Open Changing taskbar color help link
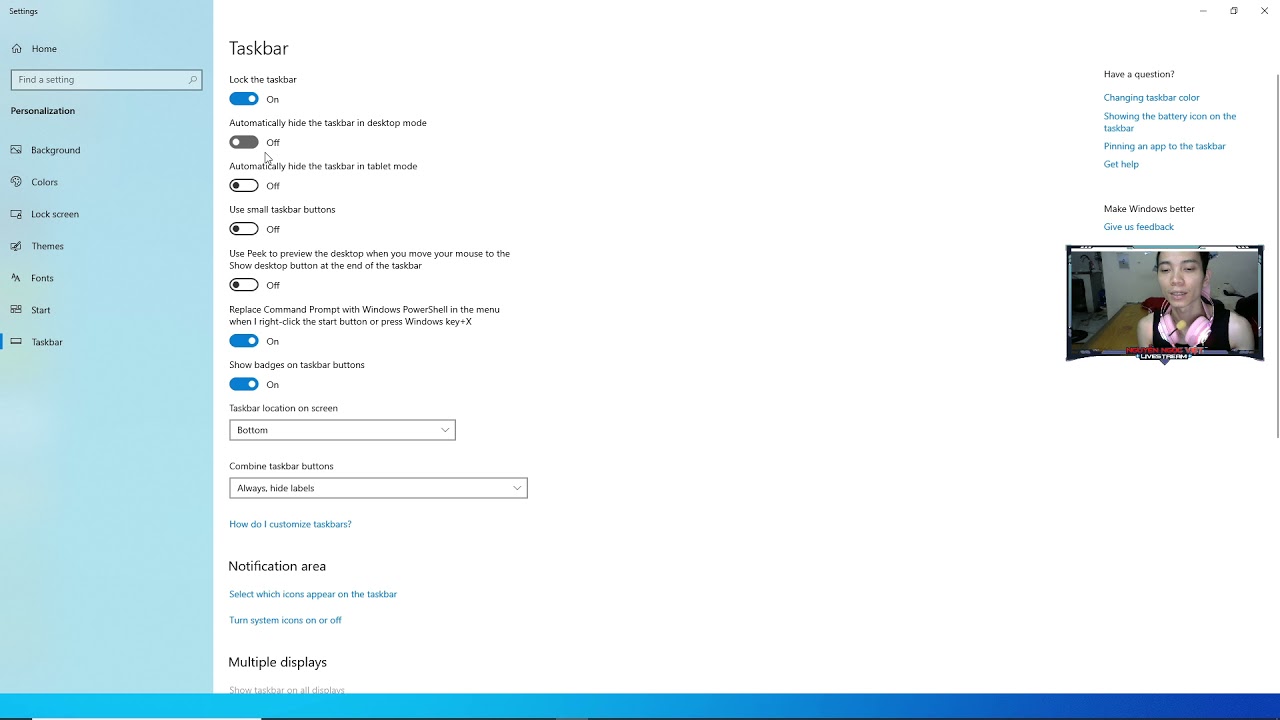 1151,98
